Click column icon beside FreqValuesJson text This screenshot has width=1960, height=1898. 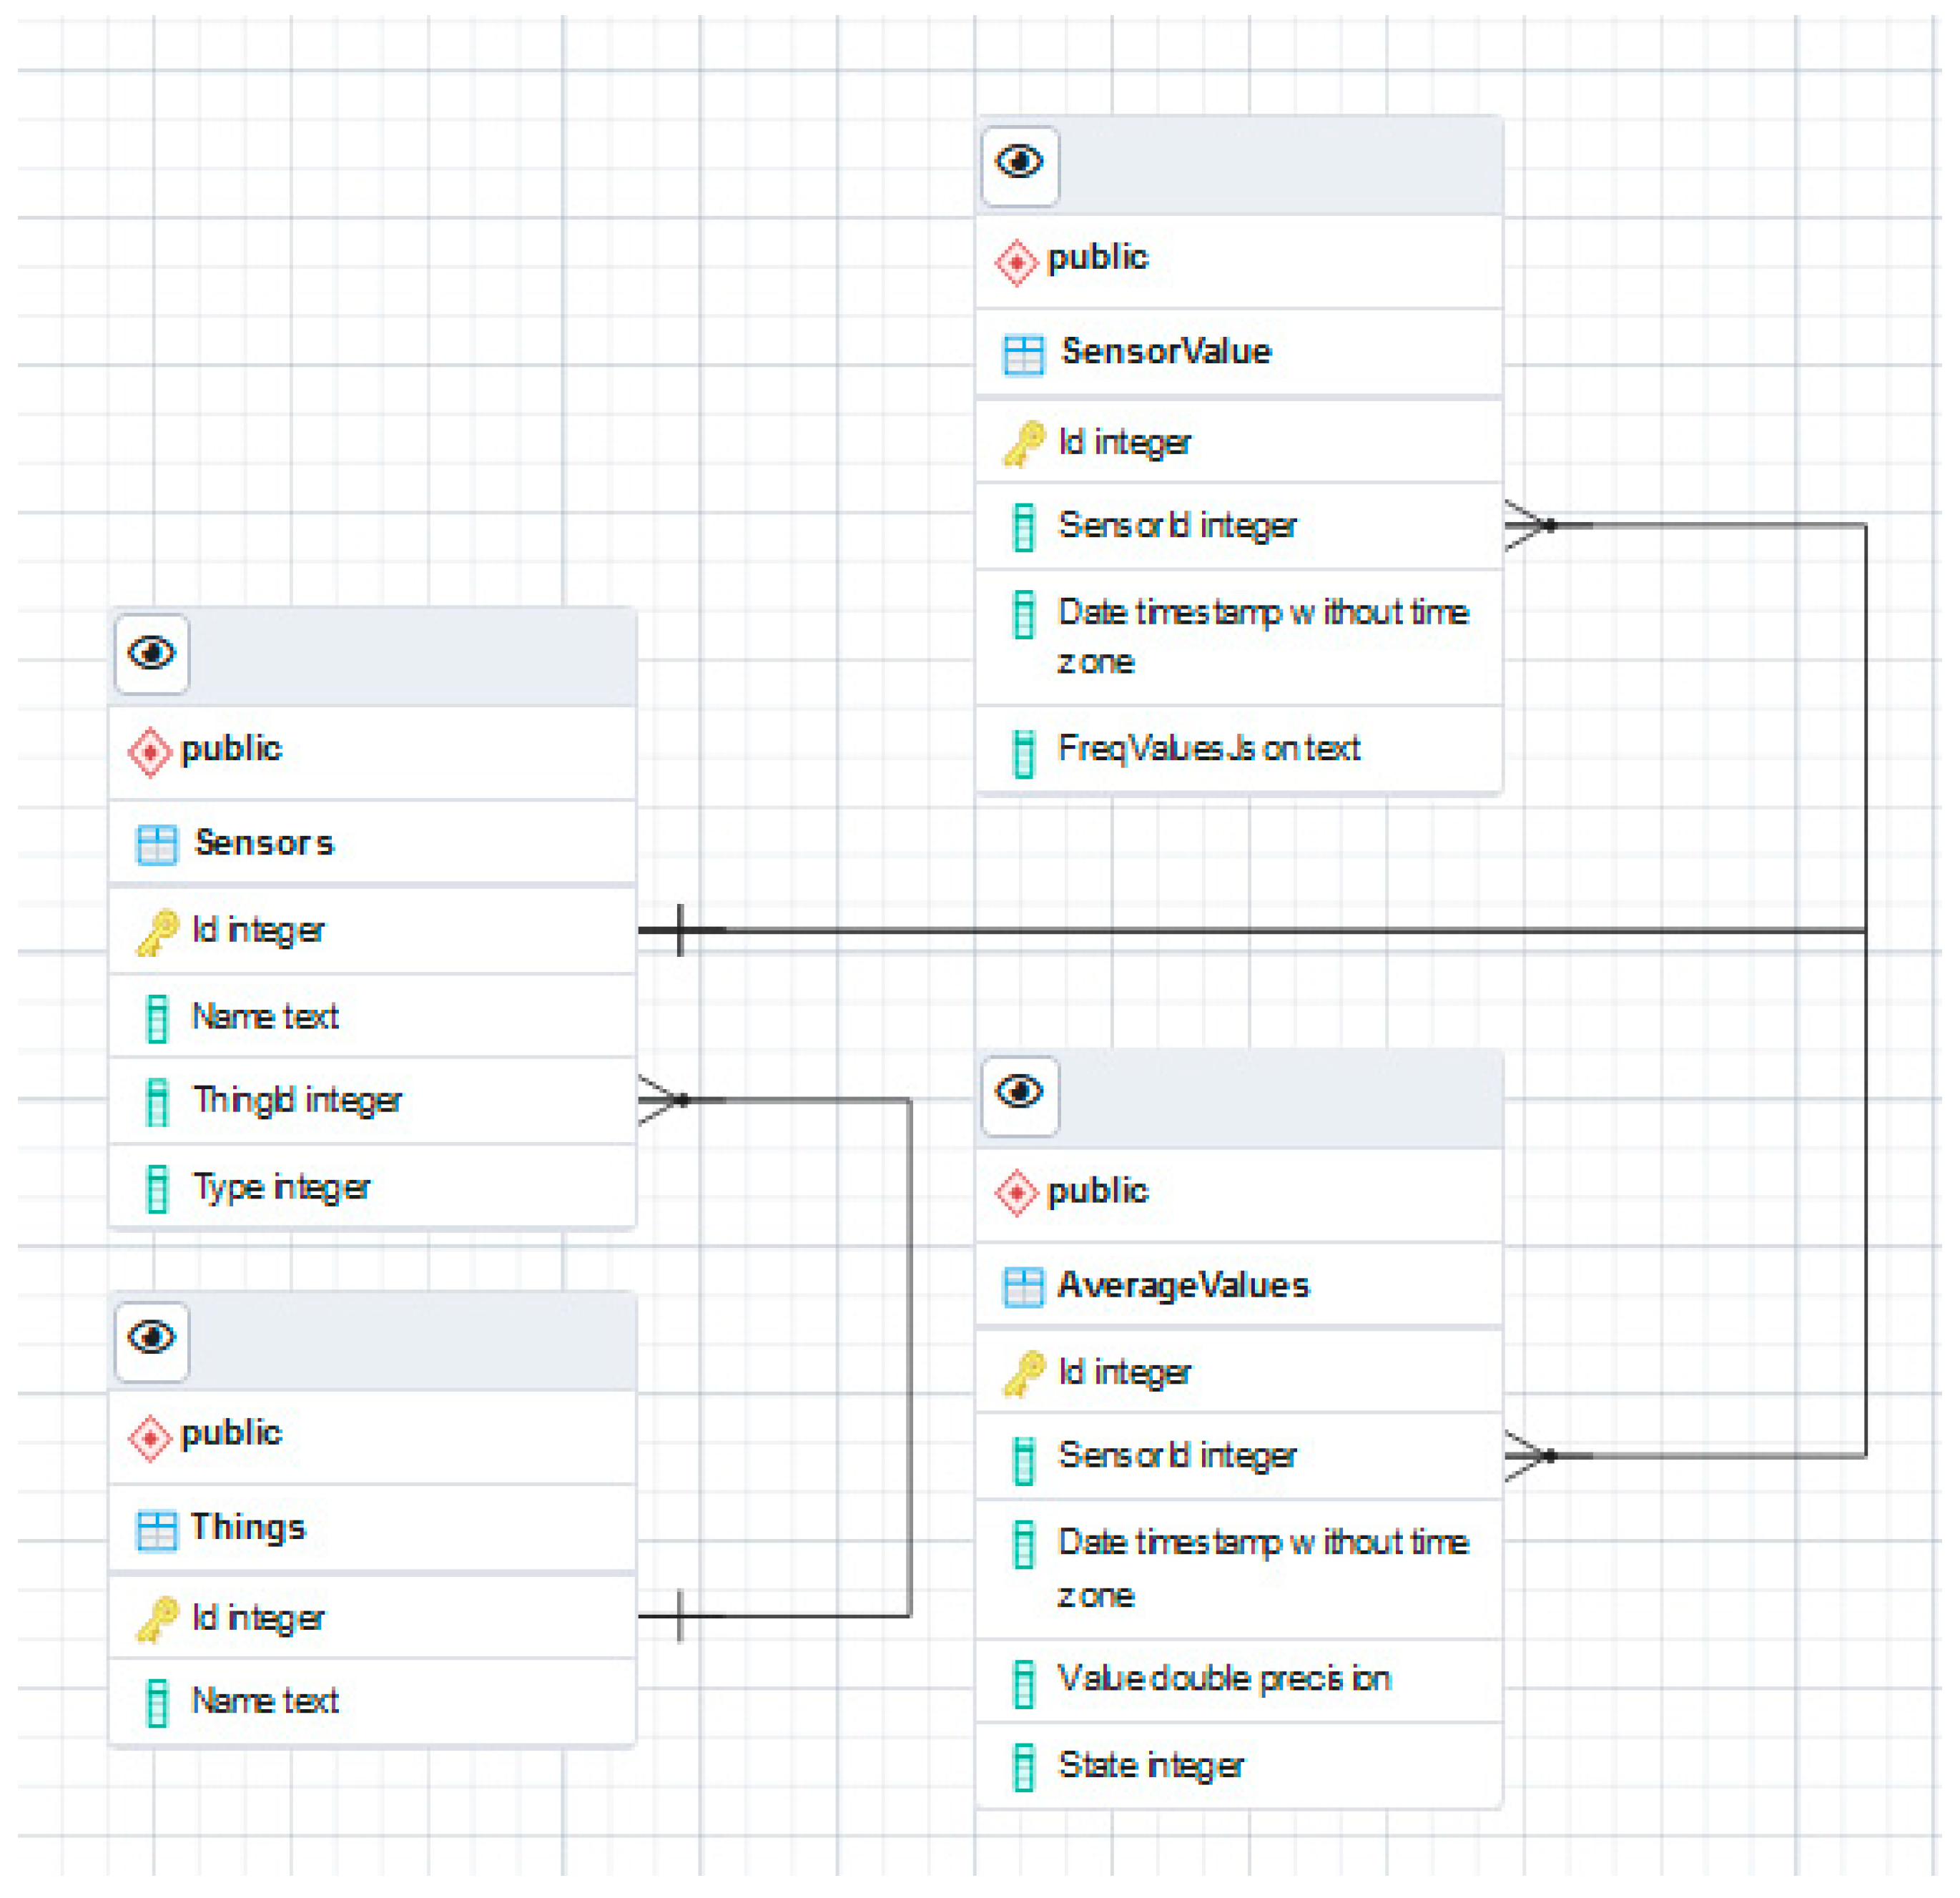[1023, 753]
